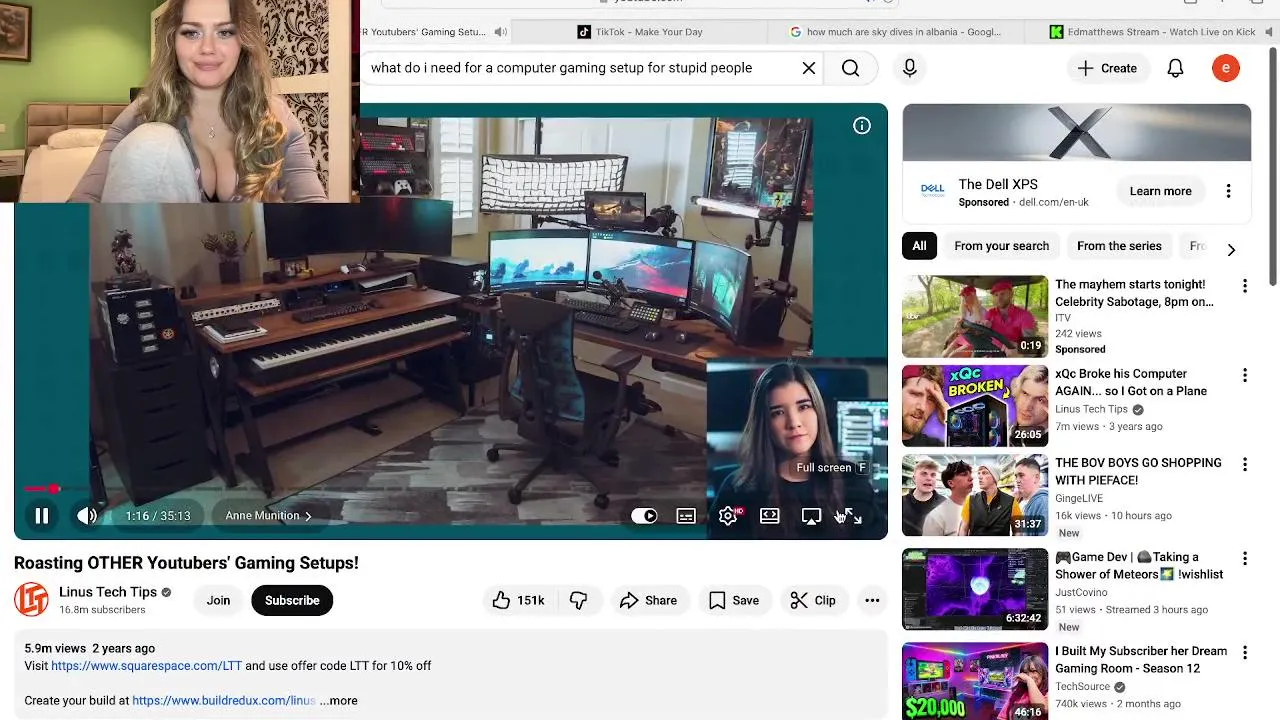Switch to the Google sky dives tab

pos(895,32)
